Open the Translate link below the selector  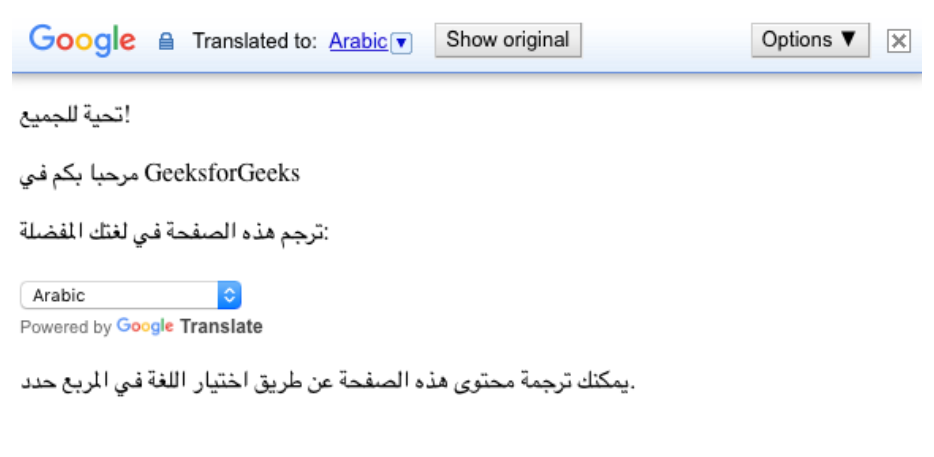[x=221, y=326]
